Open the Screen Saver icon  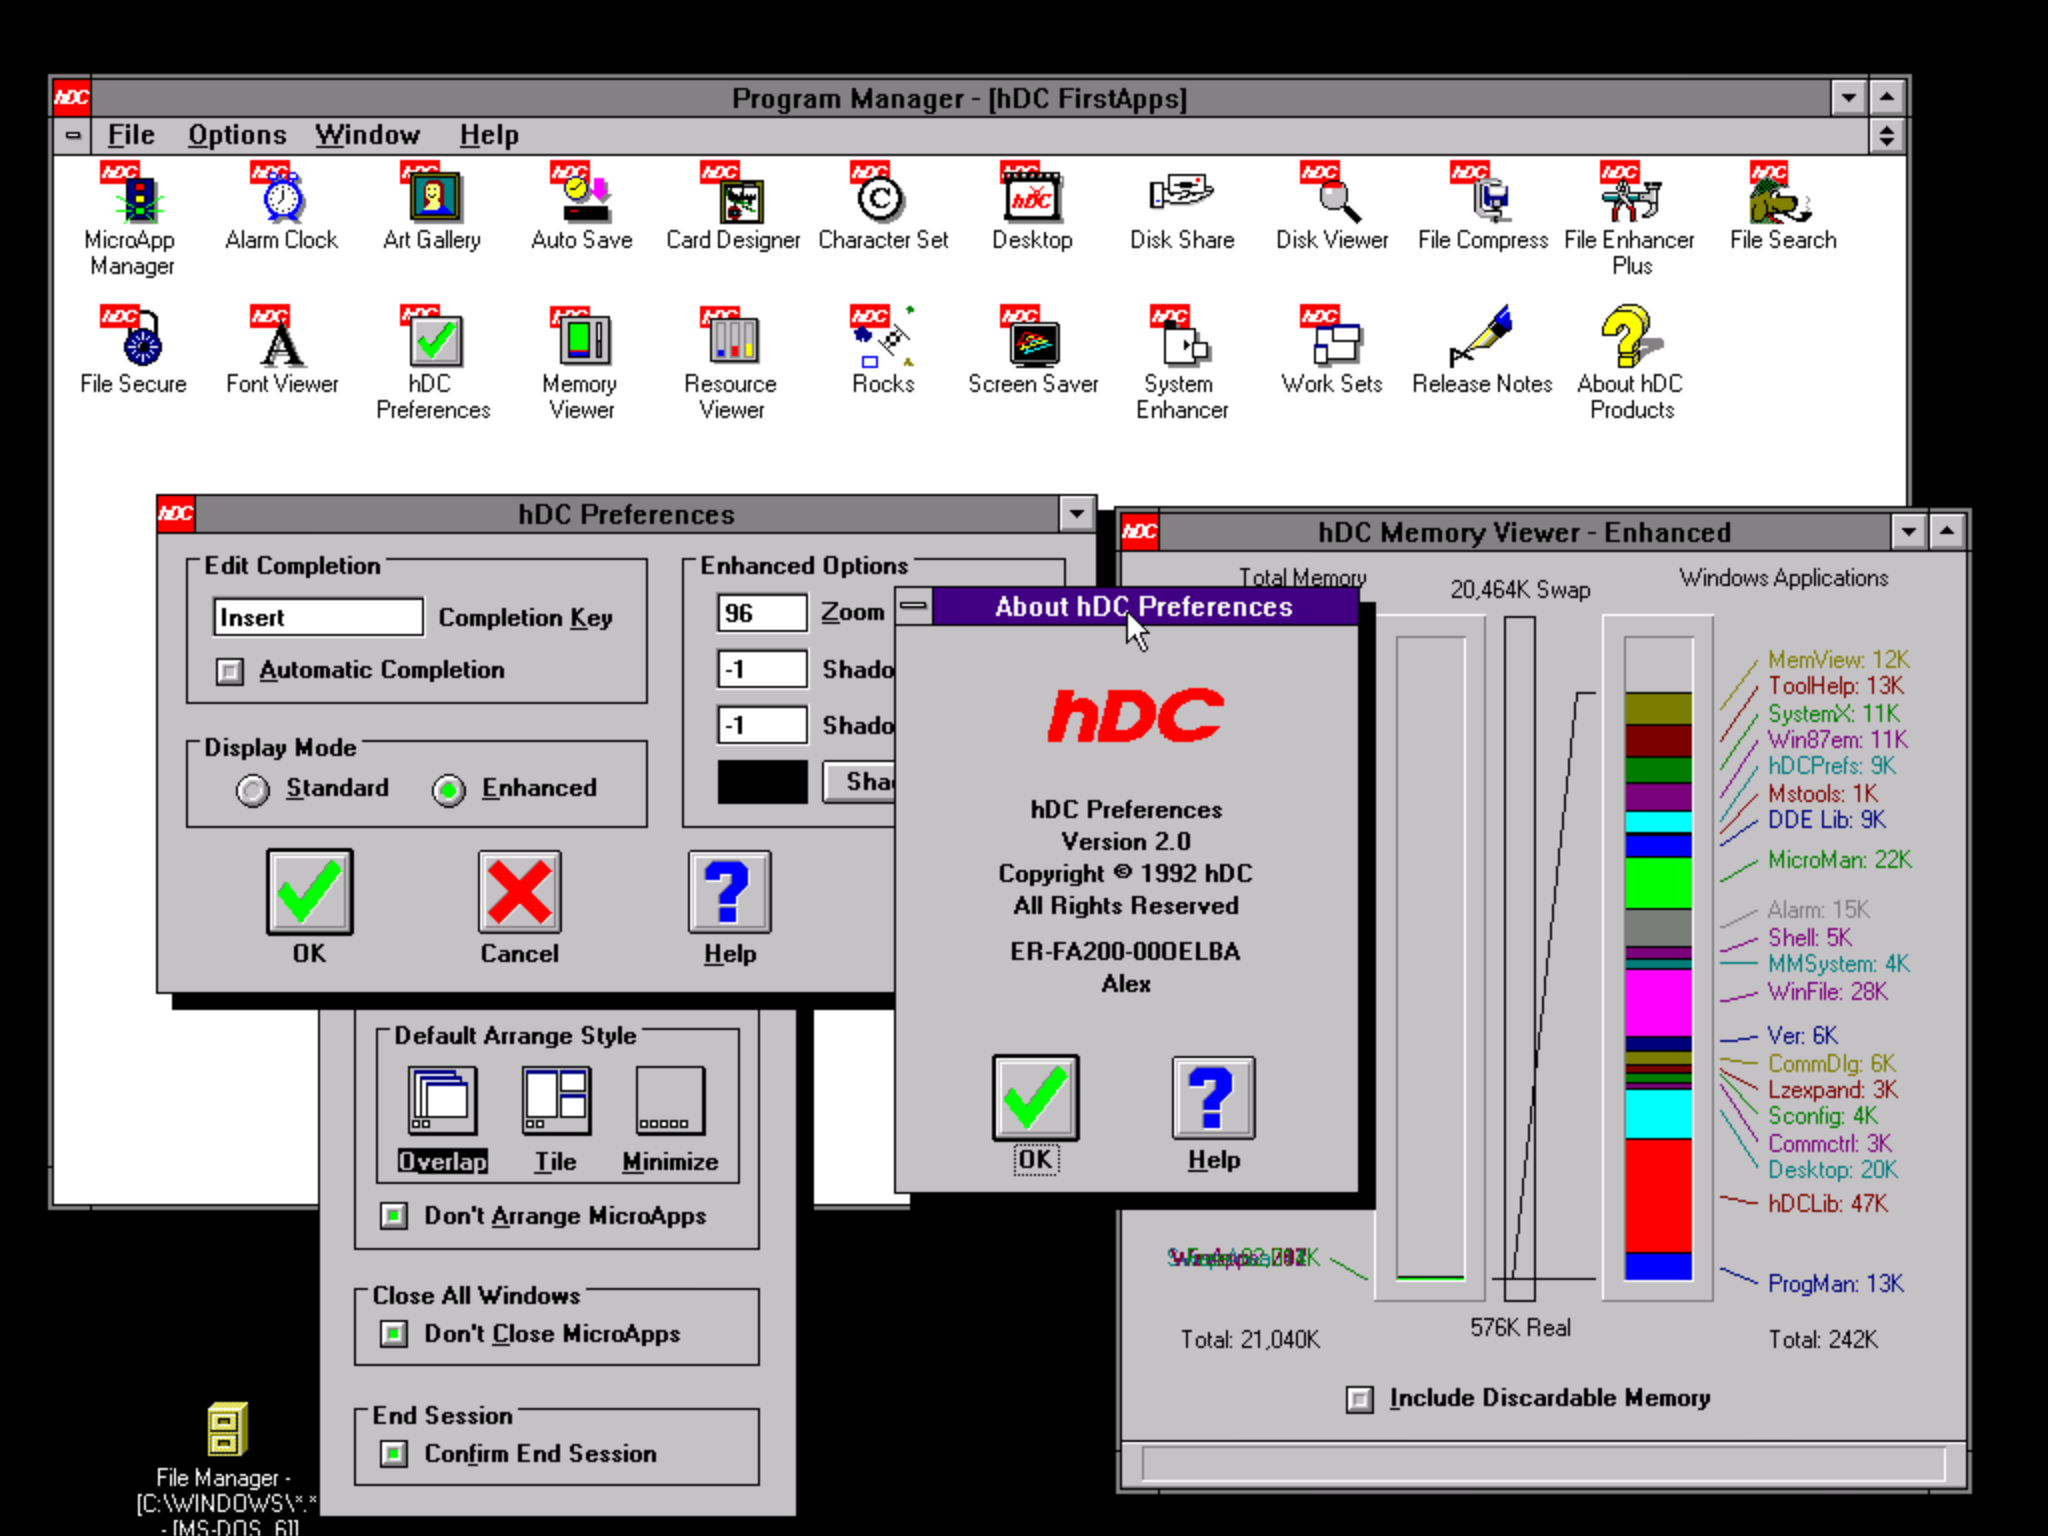(1032, 342)
